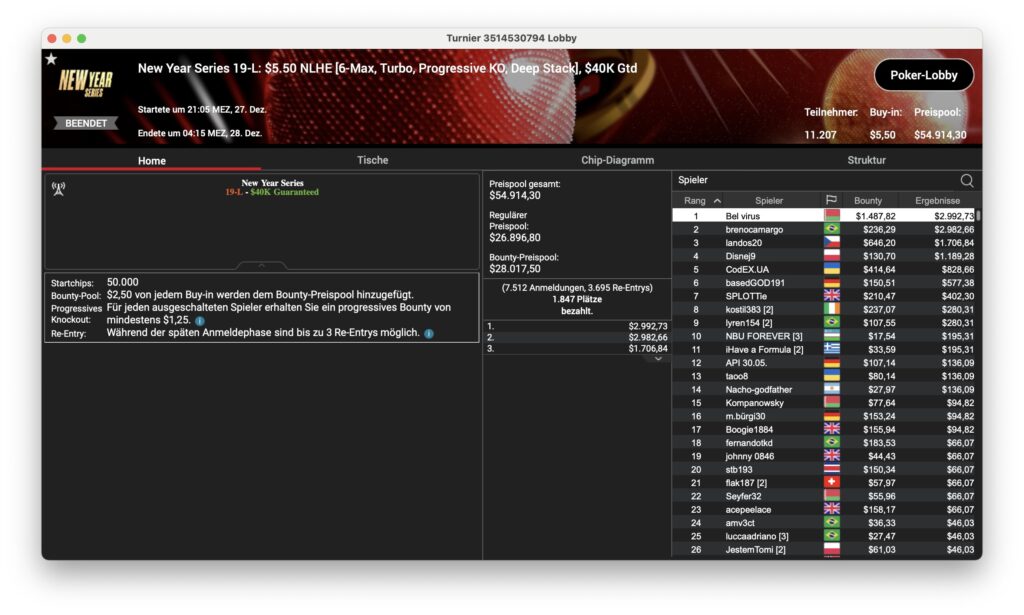This screenshot has height=615, width=1024.
Task: Sort players by the country flag column
Action: pos(830,201)
